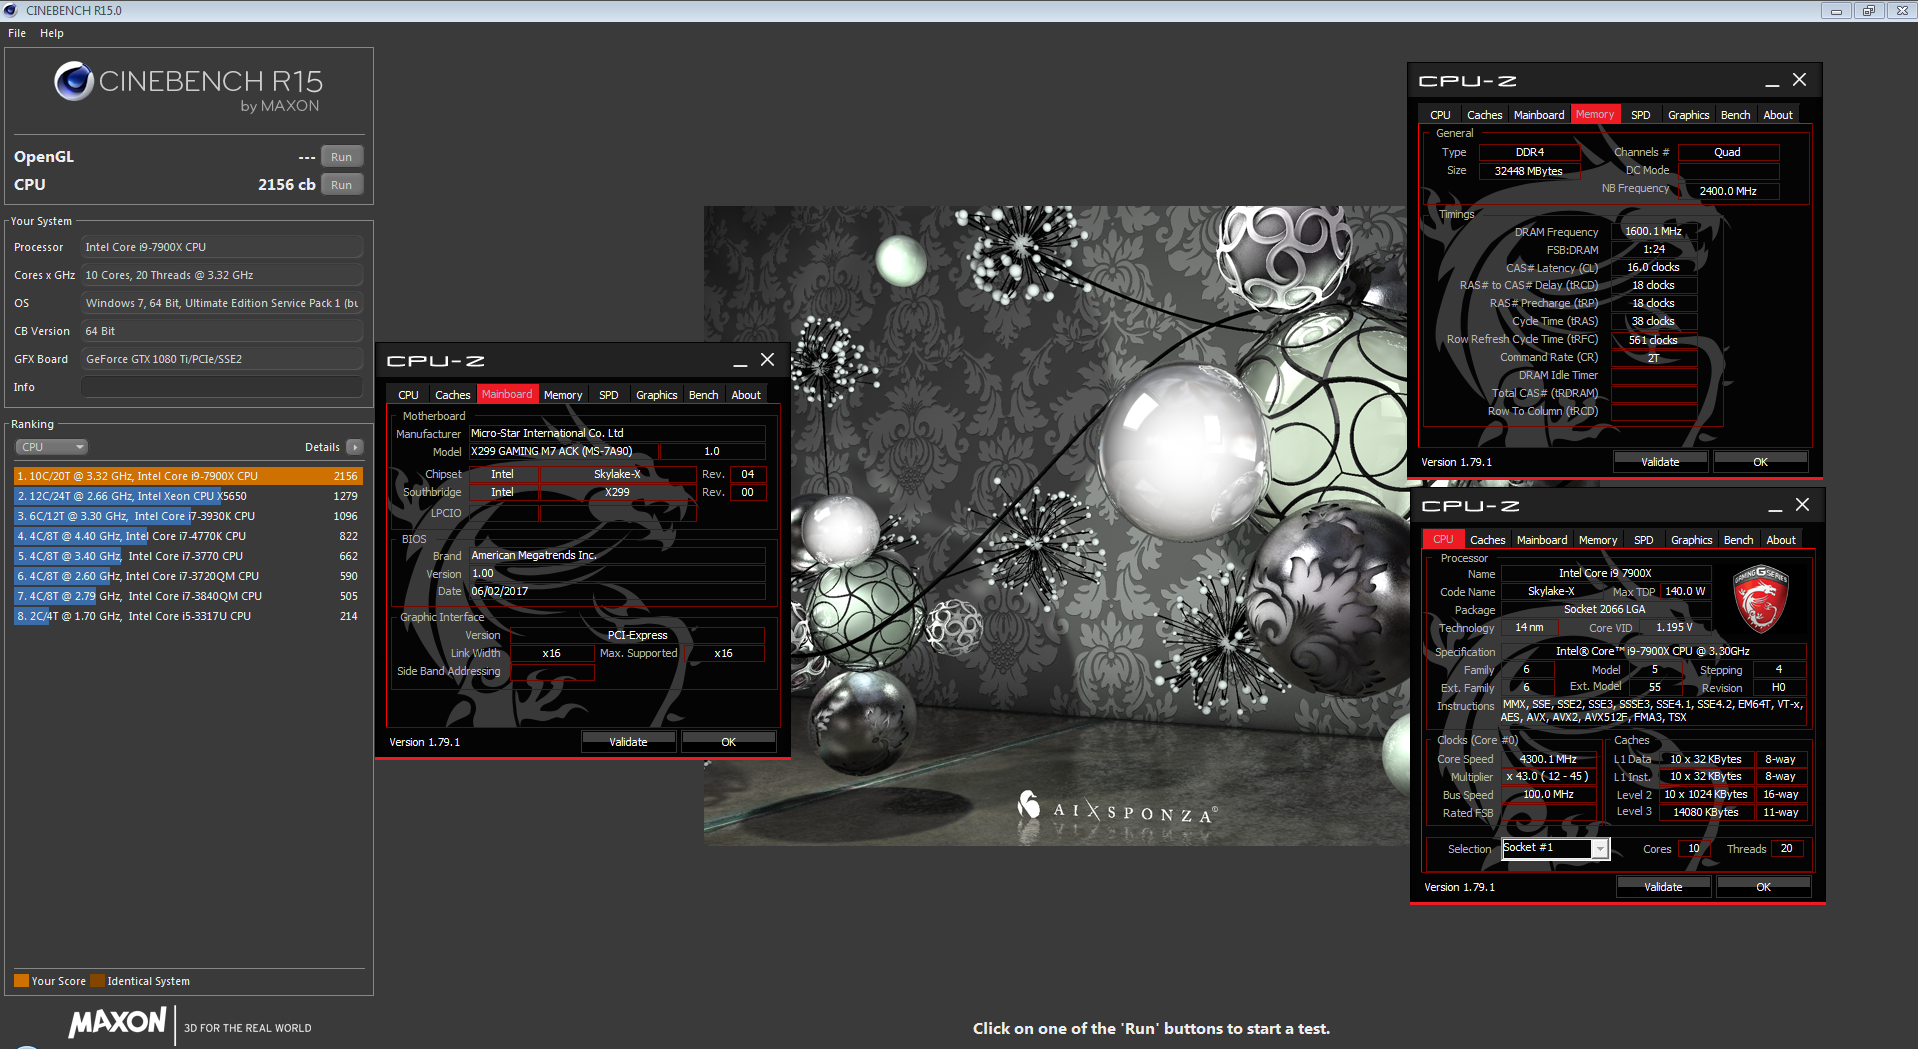Click the Details arrow button in Ranking
The image size is (1918, 1049).
pos(355,447)
